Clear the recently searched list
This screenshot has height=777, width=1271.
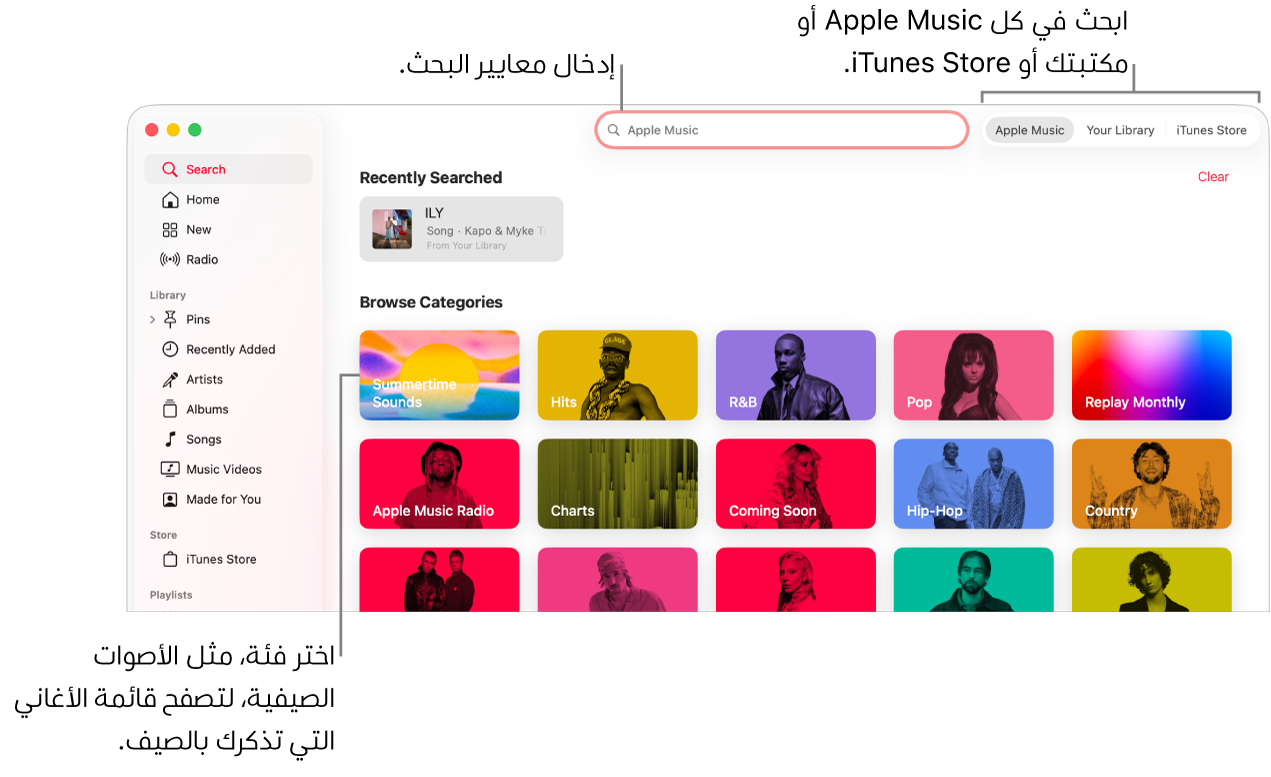[1213, 176]
